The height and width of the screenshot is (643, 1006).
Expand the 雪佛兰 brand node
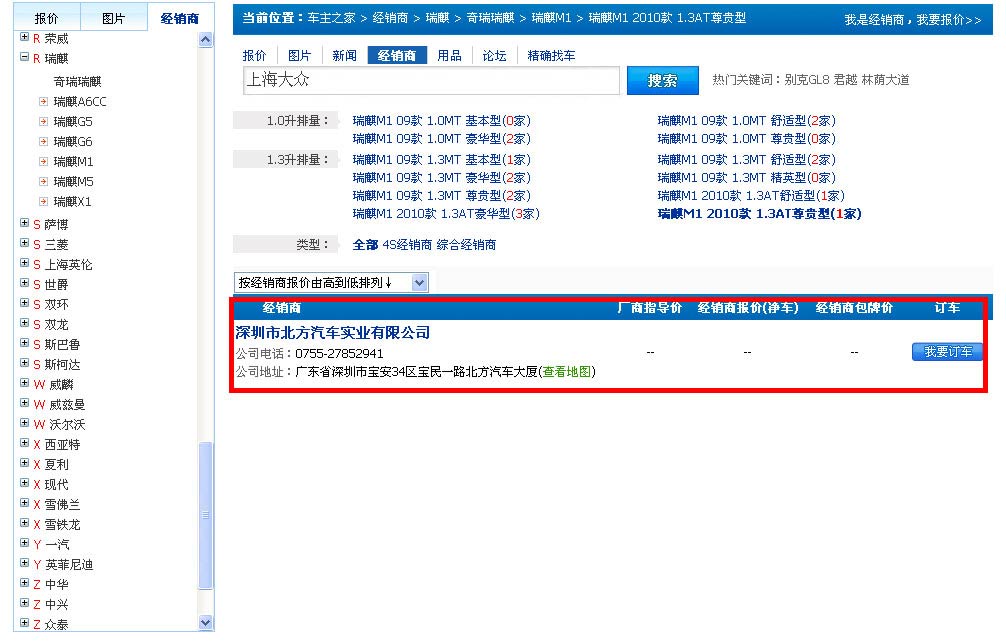(24, 503)
